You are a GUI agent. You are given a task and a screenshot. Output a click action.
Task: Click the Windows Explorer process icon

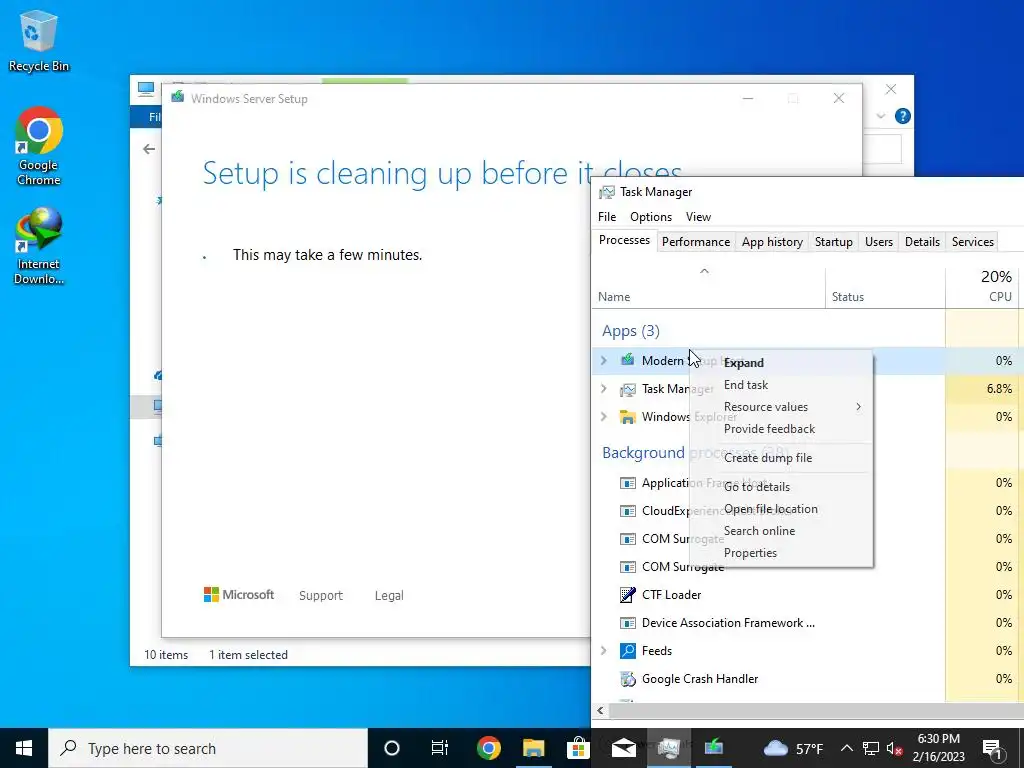coord(628,417)
